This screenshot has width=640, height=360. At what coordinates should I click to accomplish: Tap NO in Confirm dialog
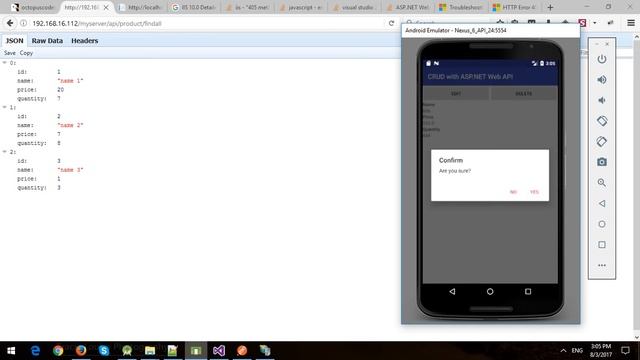(513, 192)
